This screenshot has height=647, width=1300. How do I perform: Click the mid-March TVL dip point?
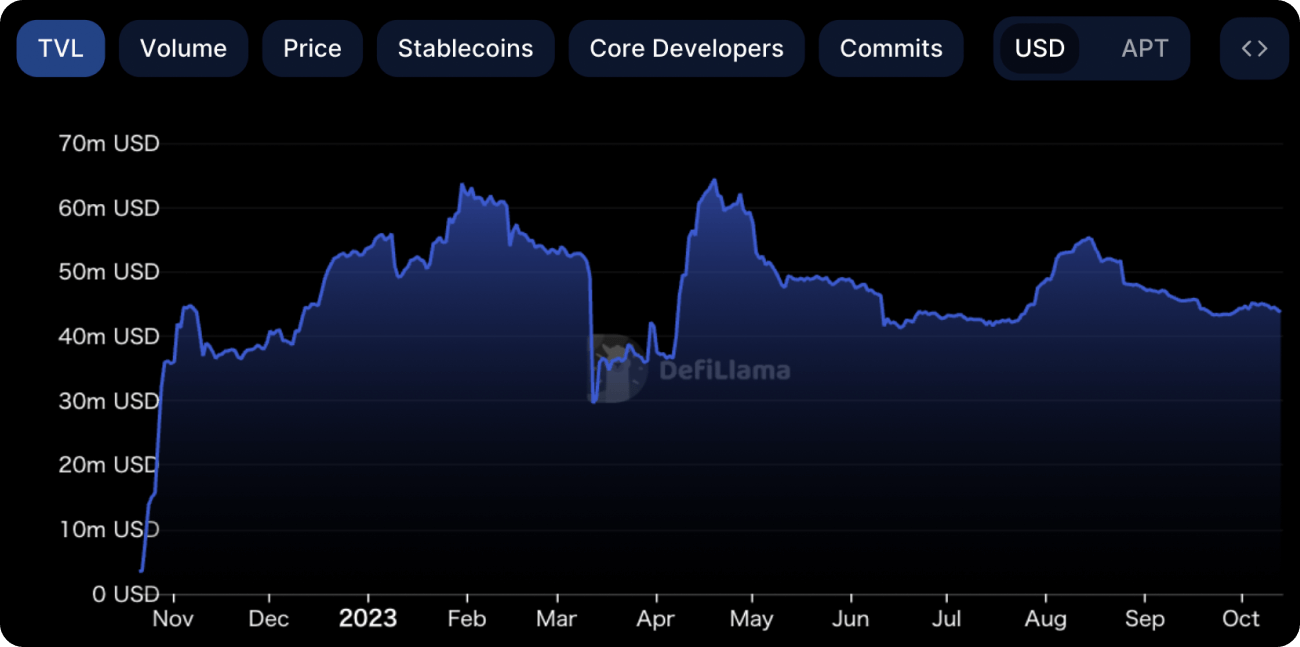click(x=594, y=400)
